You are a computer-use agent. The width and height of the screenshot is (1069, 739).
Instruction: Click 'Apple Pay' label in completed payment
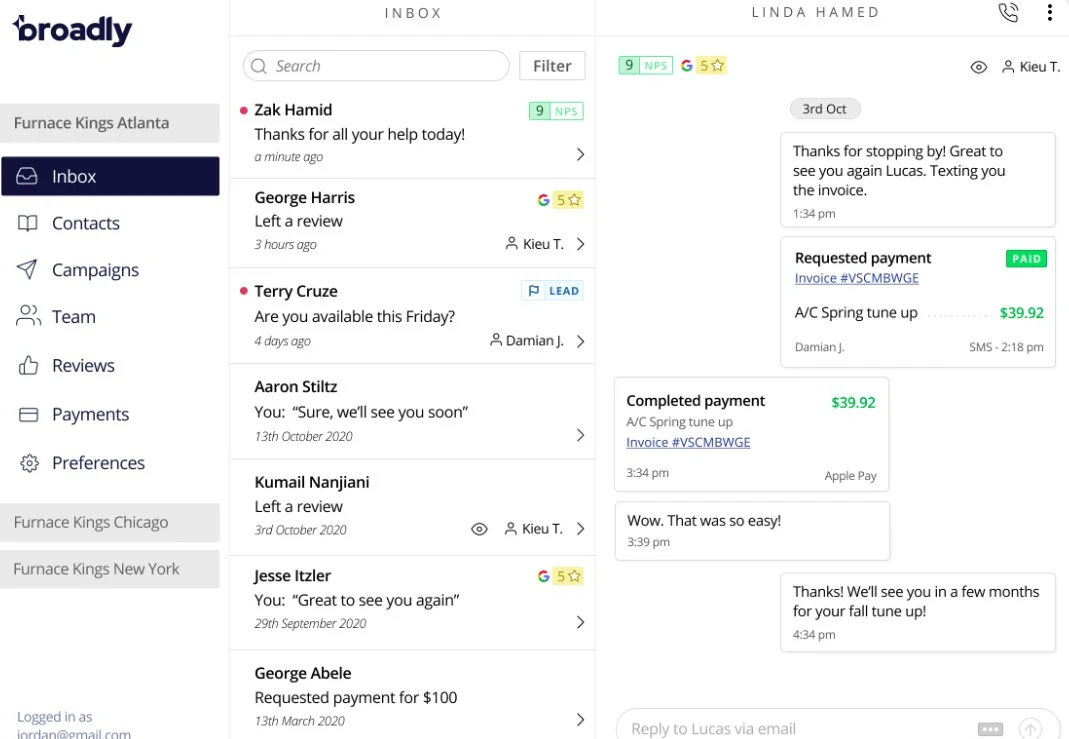(x=850, y=476)
